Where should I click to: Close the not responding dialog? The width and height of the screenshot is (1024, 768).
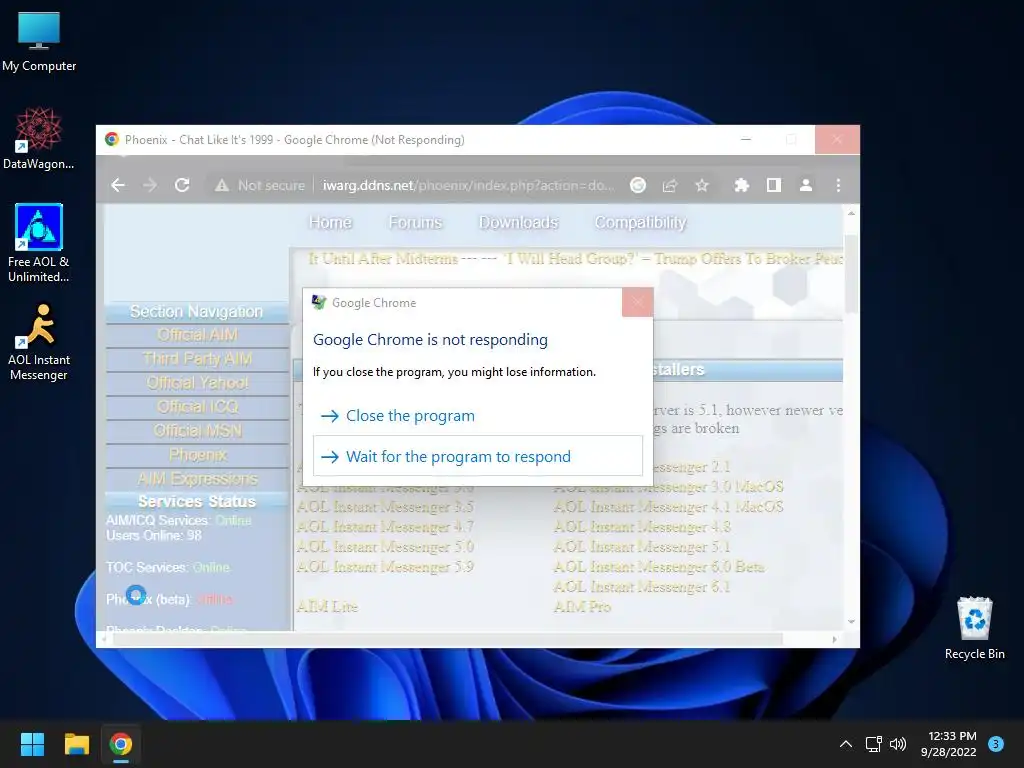tap(637, 302)
